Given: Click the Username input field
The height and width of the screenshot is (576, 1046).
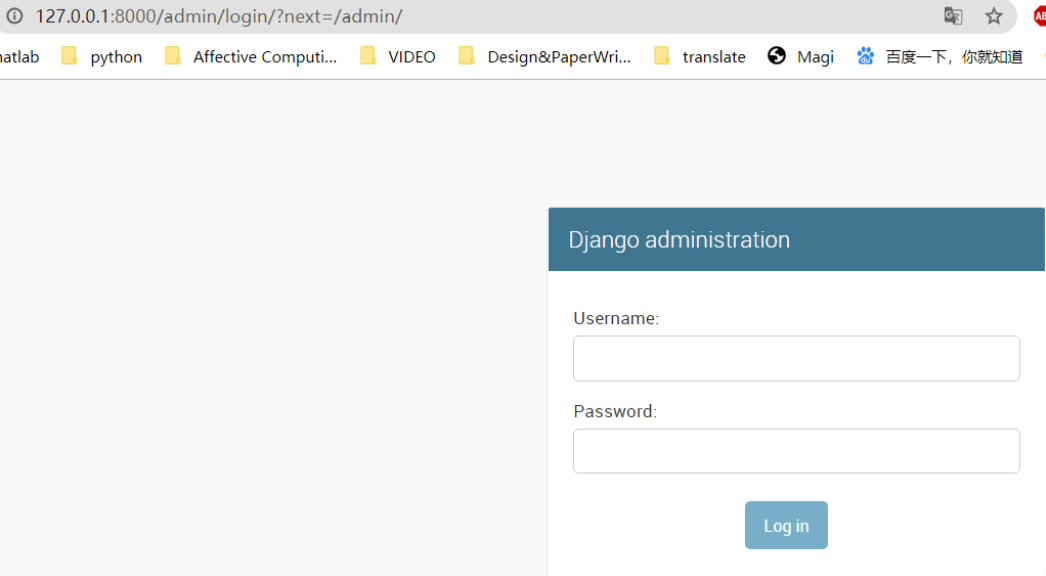Looking at the screenshot, I should [796, 358].
